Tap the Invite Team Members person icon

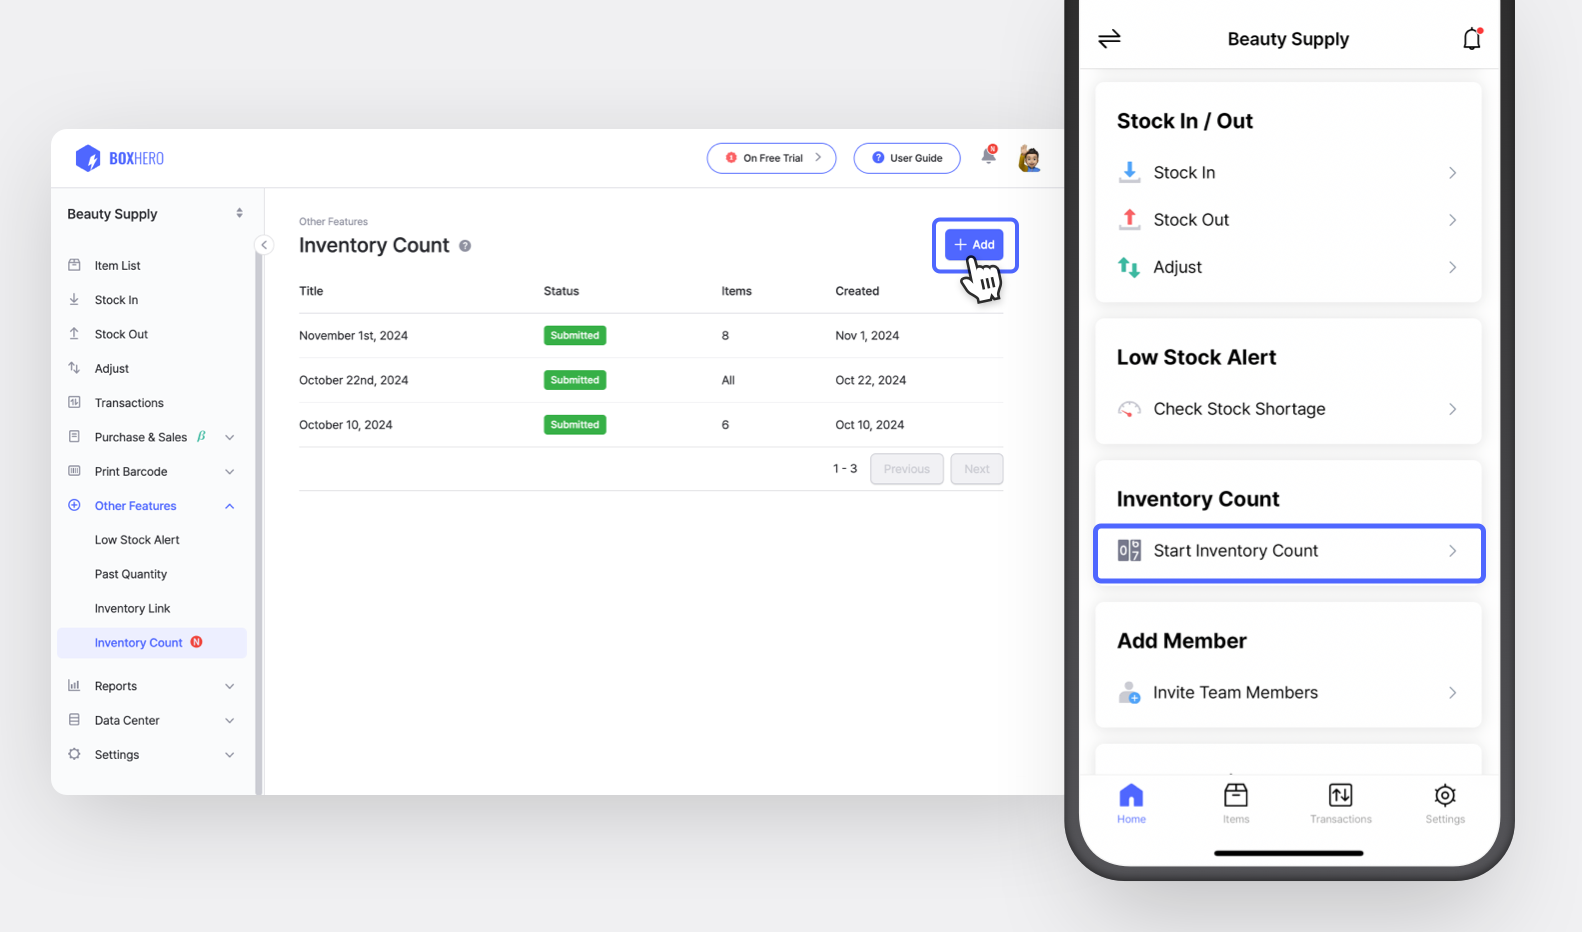click(x=1129, y=692)
